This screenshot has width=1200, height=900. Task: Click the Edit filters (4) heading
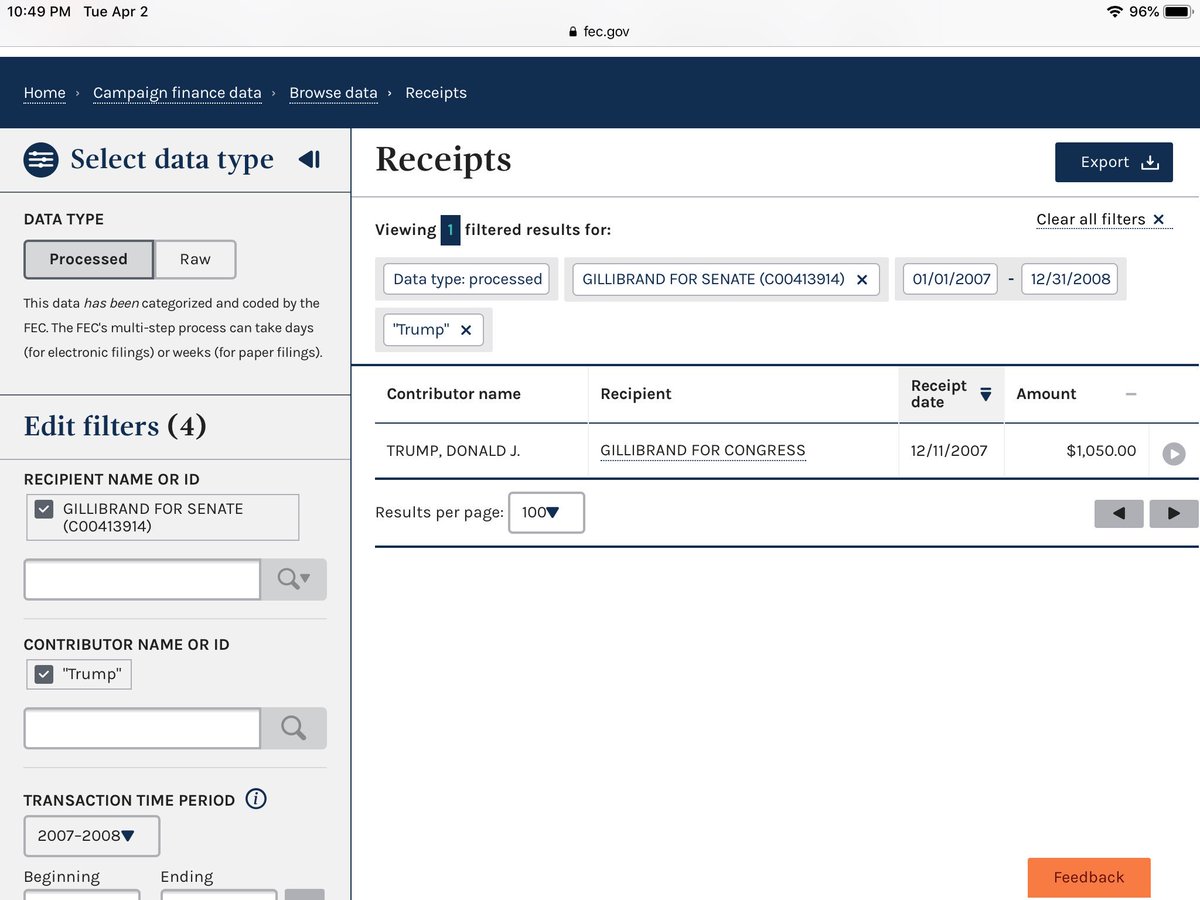pyautogui.click(x=115, y=426)
